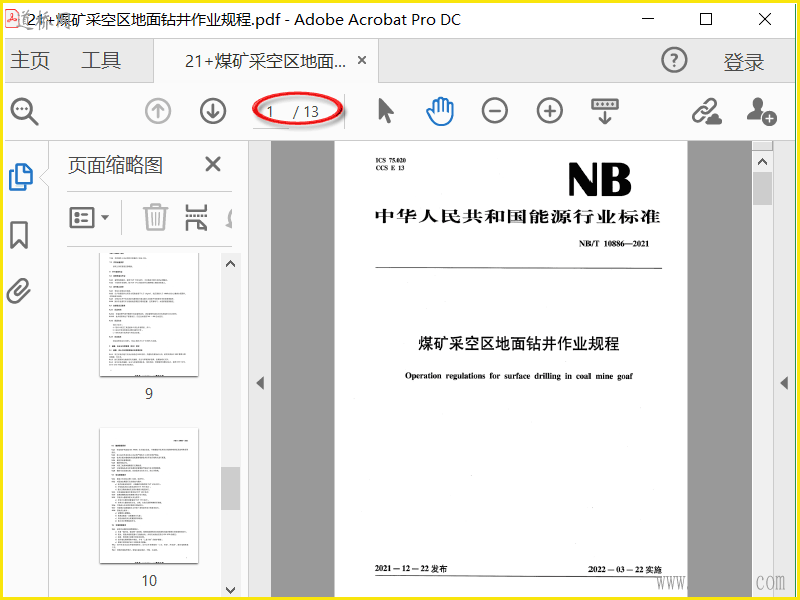
Task: Share the file with other people
Action: (761, 111)
